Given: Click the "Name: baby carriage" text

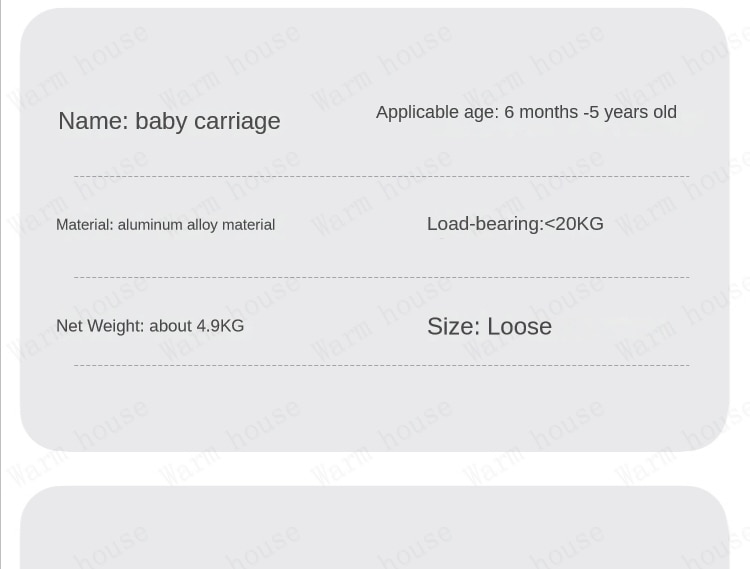Looking at the screenshot, I should 169,120.
